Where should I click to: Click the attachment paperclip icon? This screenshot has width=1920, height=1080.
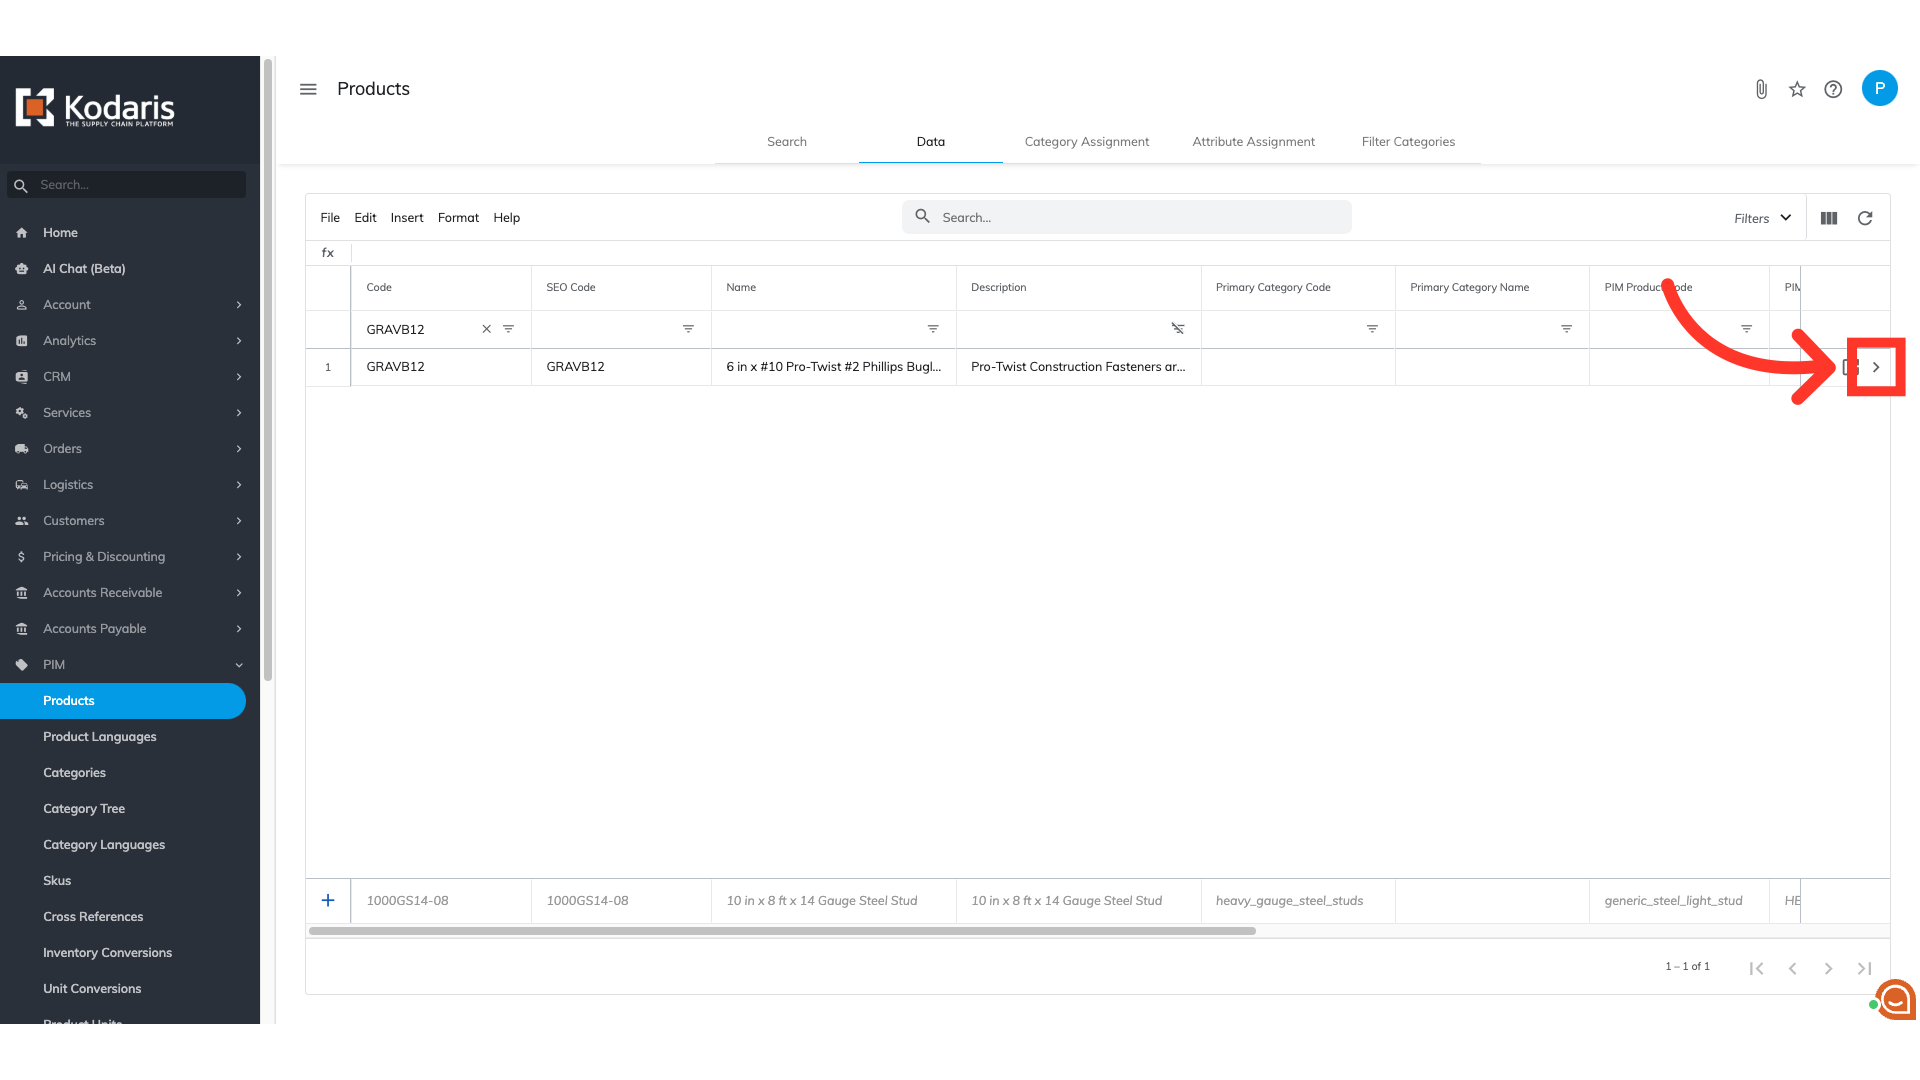pyautogui.click(x=1761, y=90)
